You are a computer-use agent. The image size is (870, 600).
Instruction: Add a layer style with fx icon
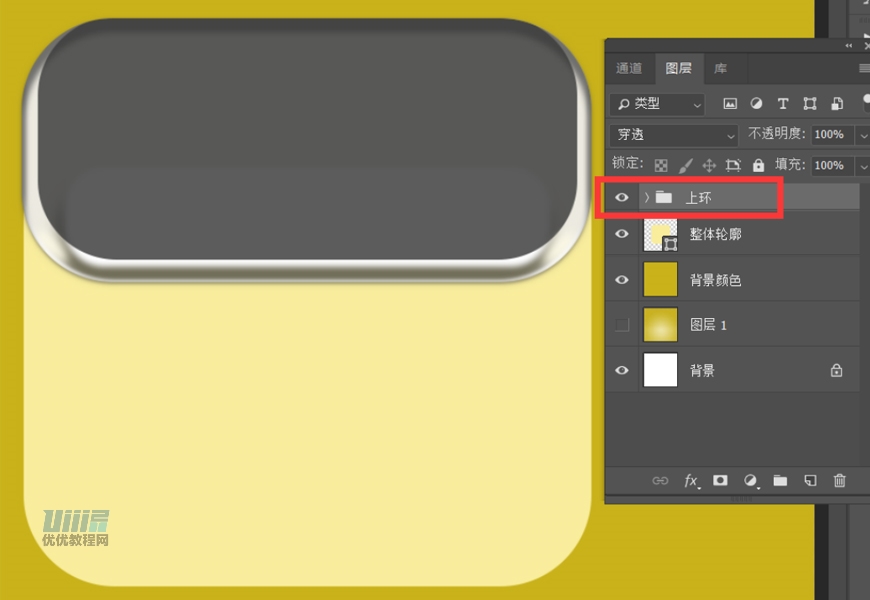(x=691, y=481)
